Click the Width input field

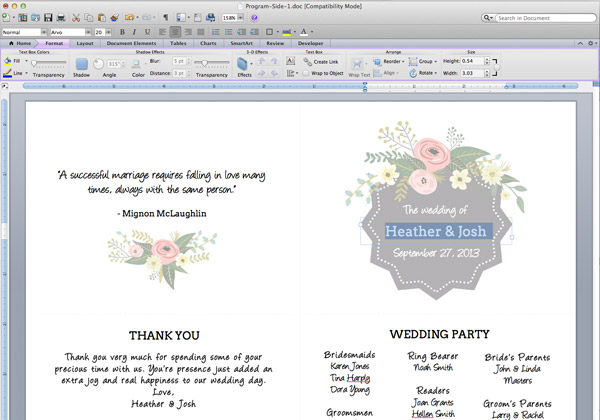coord(473,73)
